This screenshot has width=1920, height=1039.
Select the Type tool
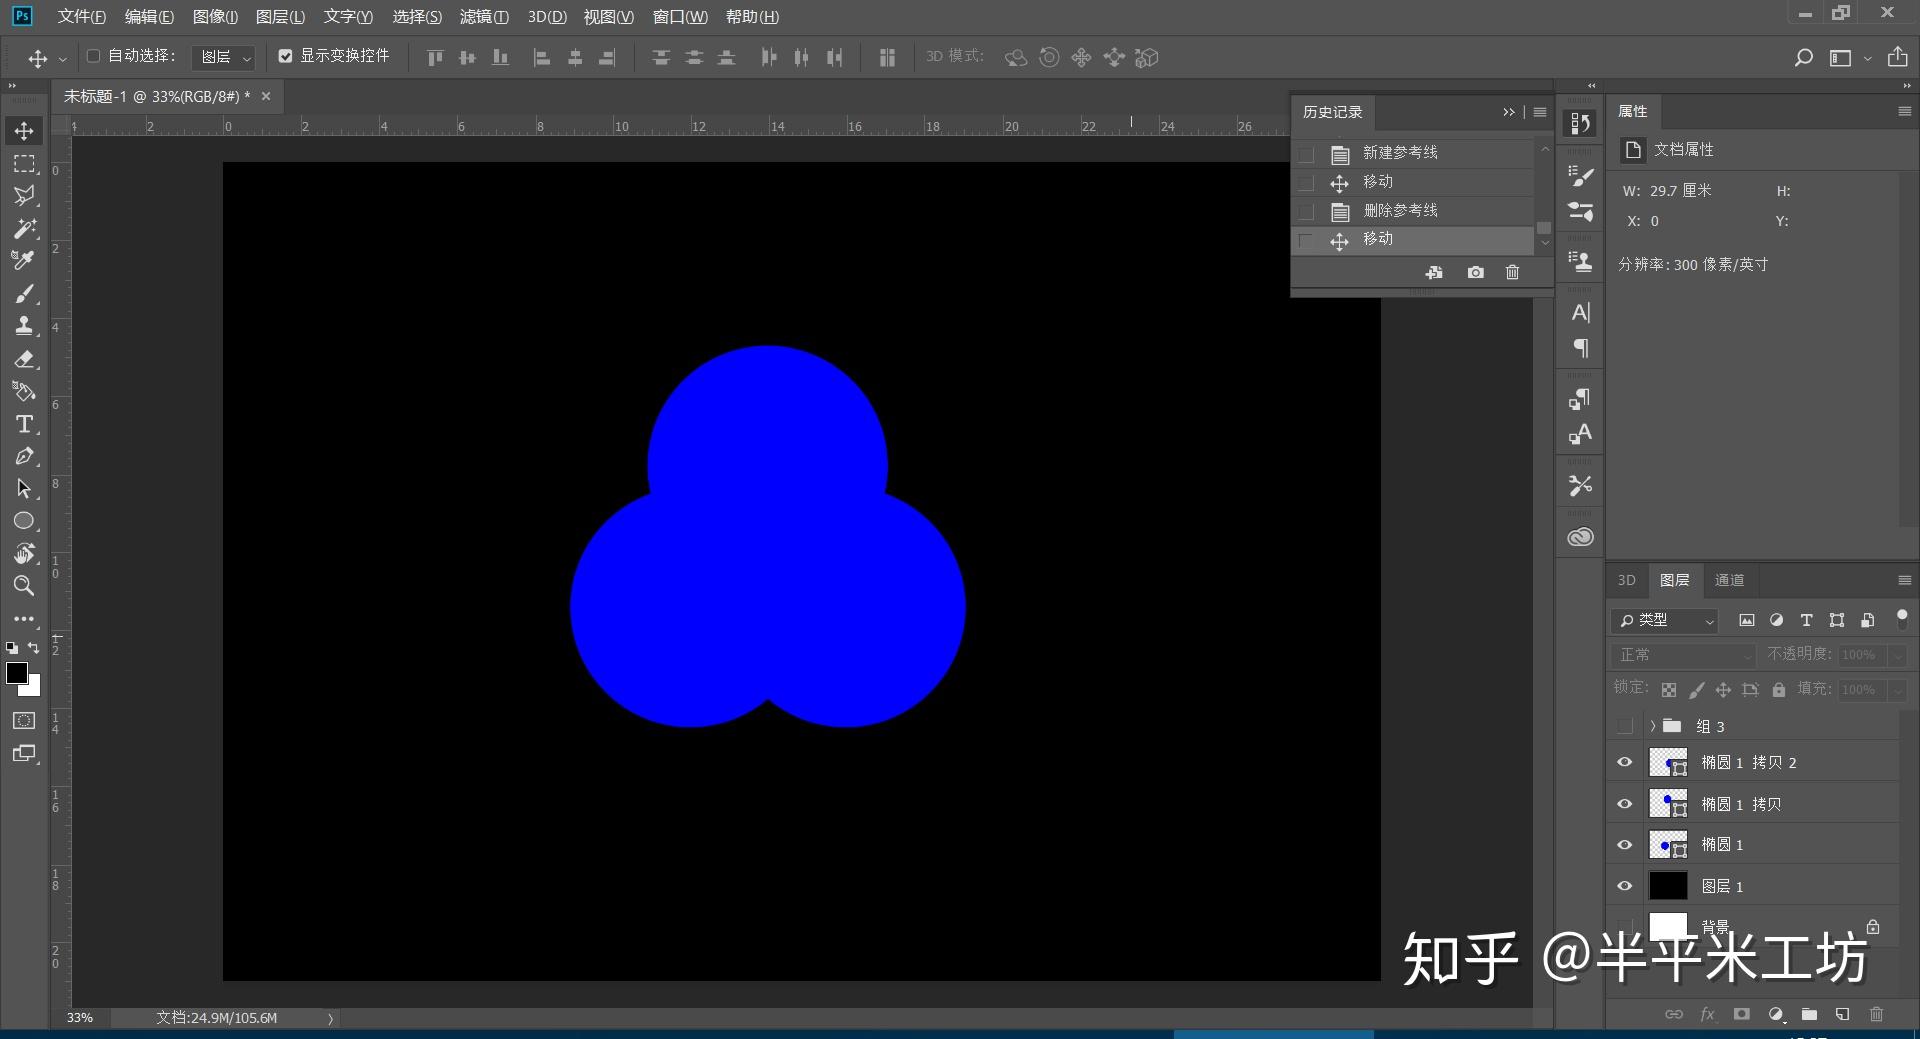(24, 424)
